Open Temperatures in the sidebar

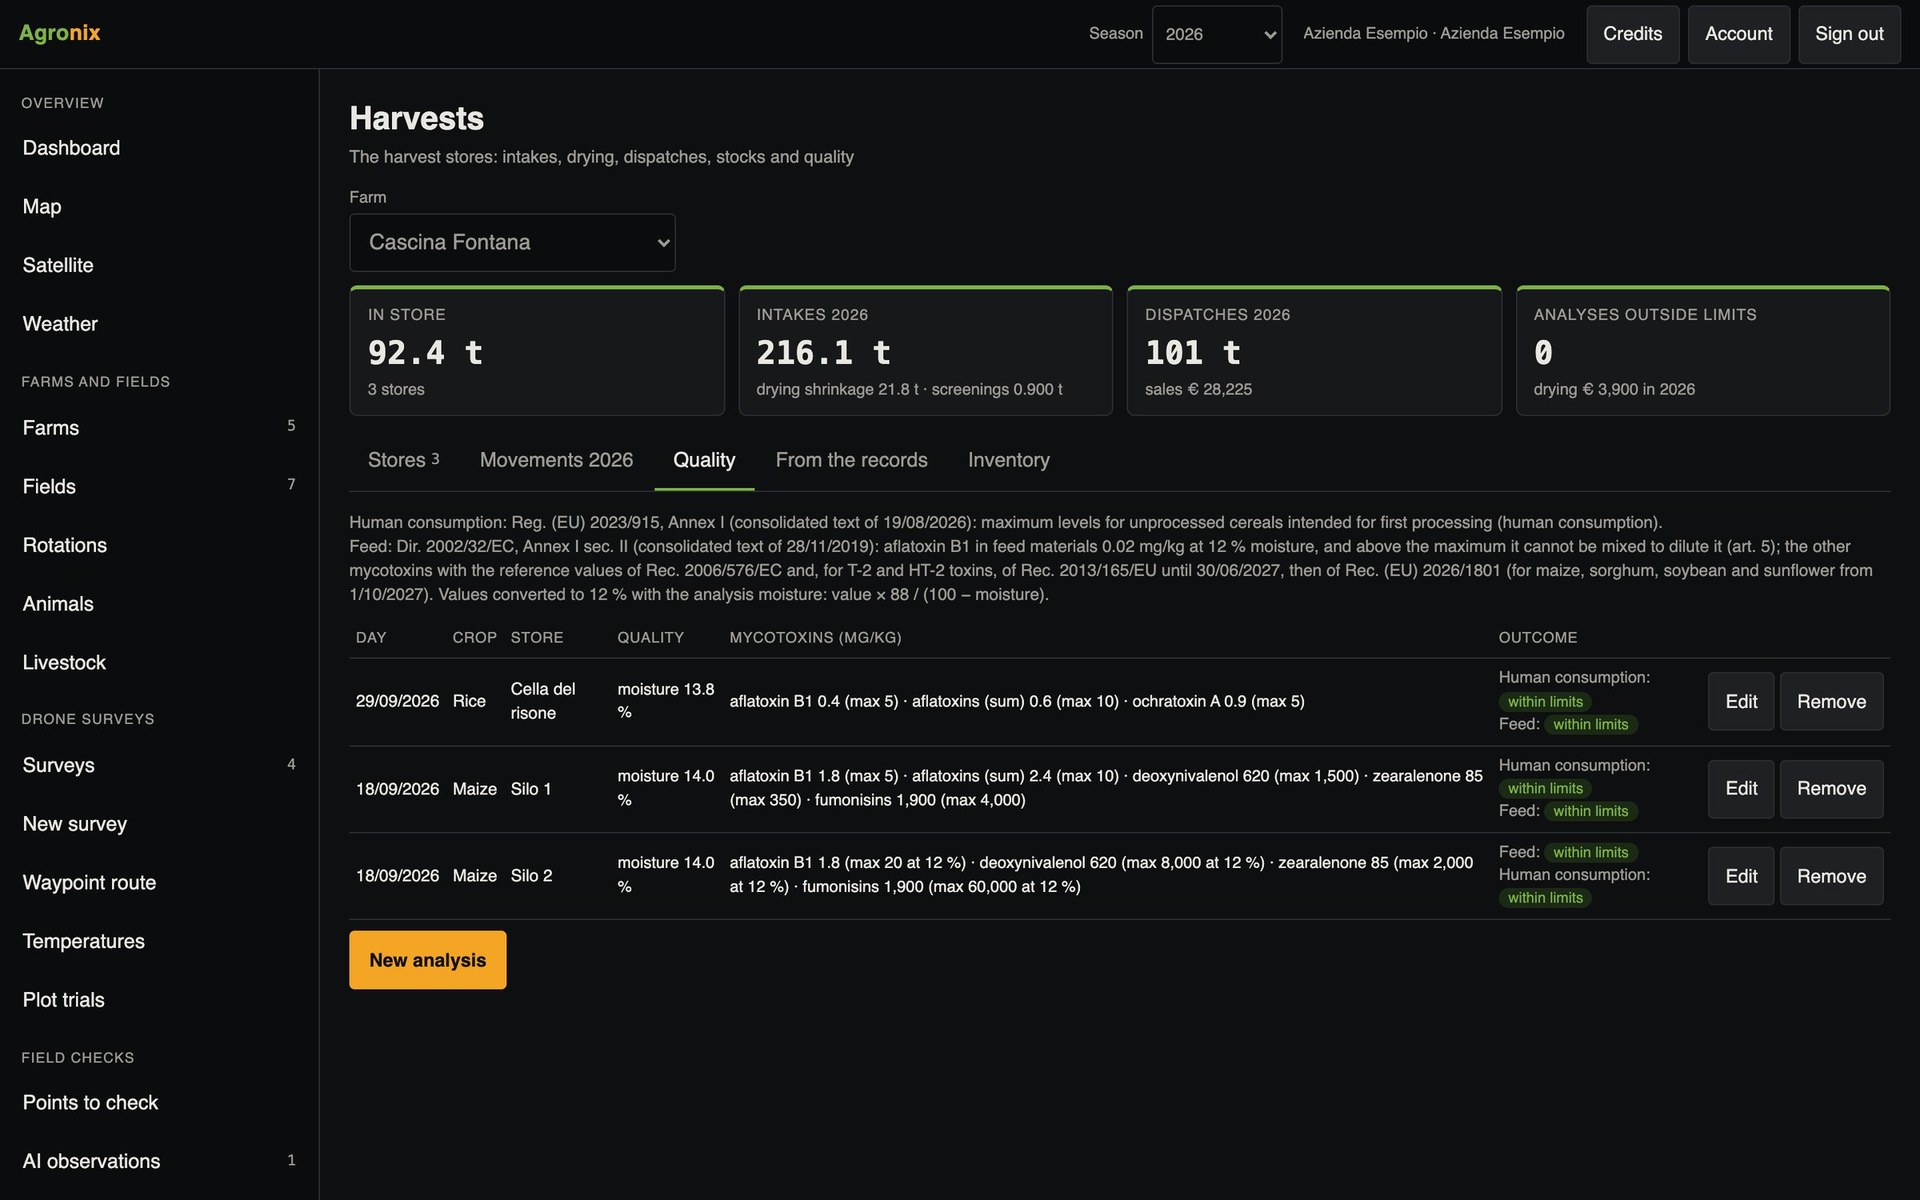click(159, 941)
